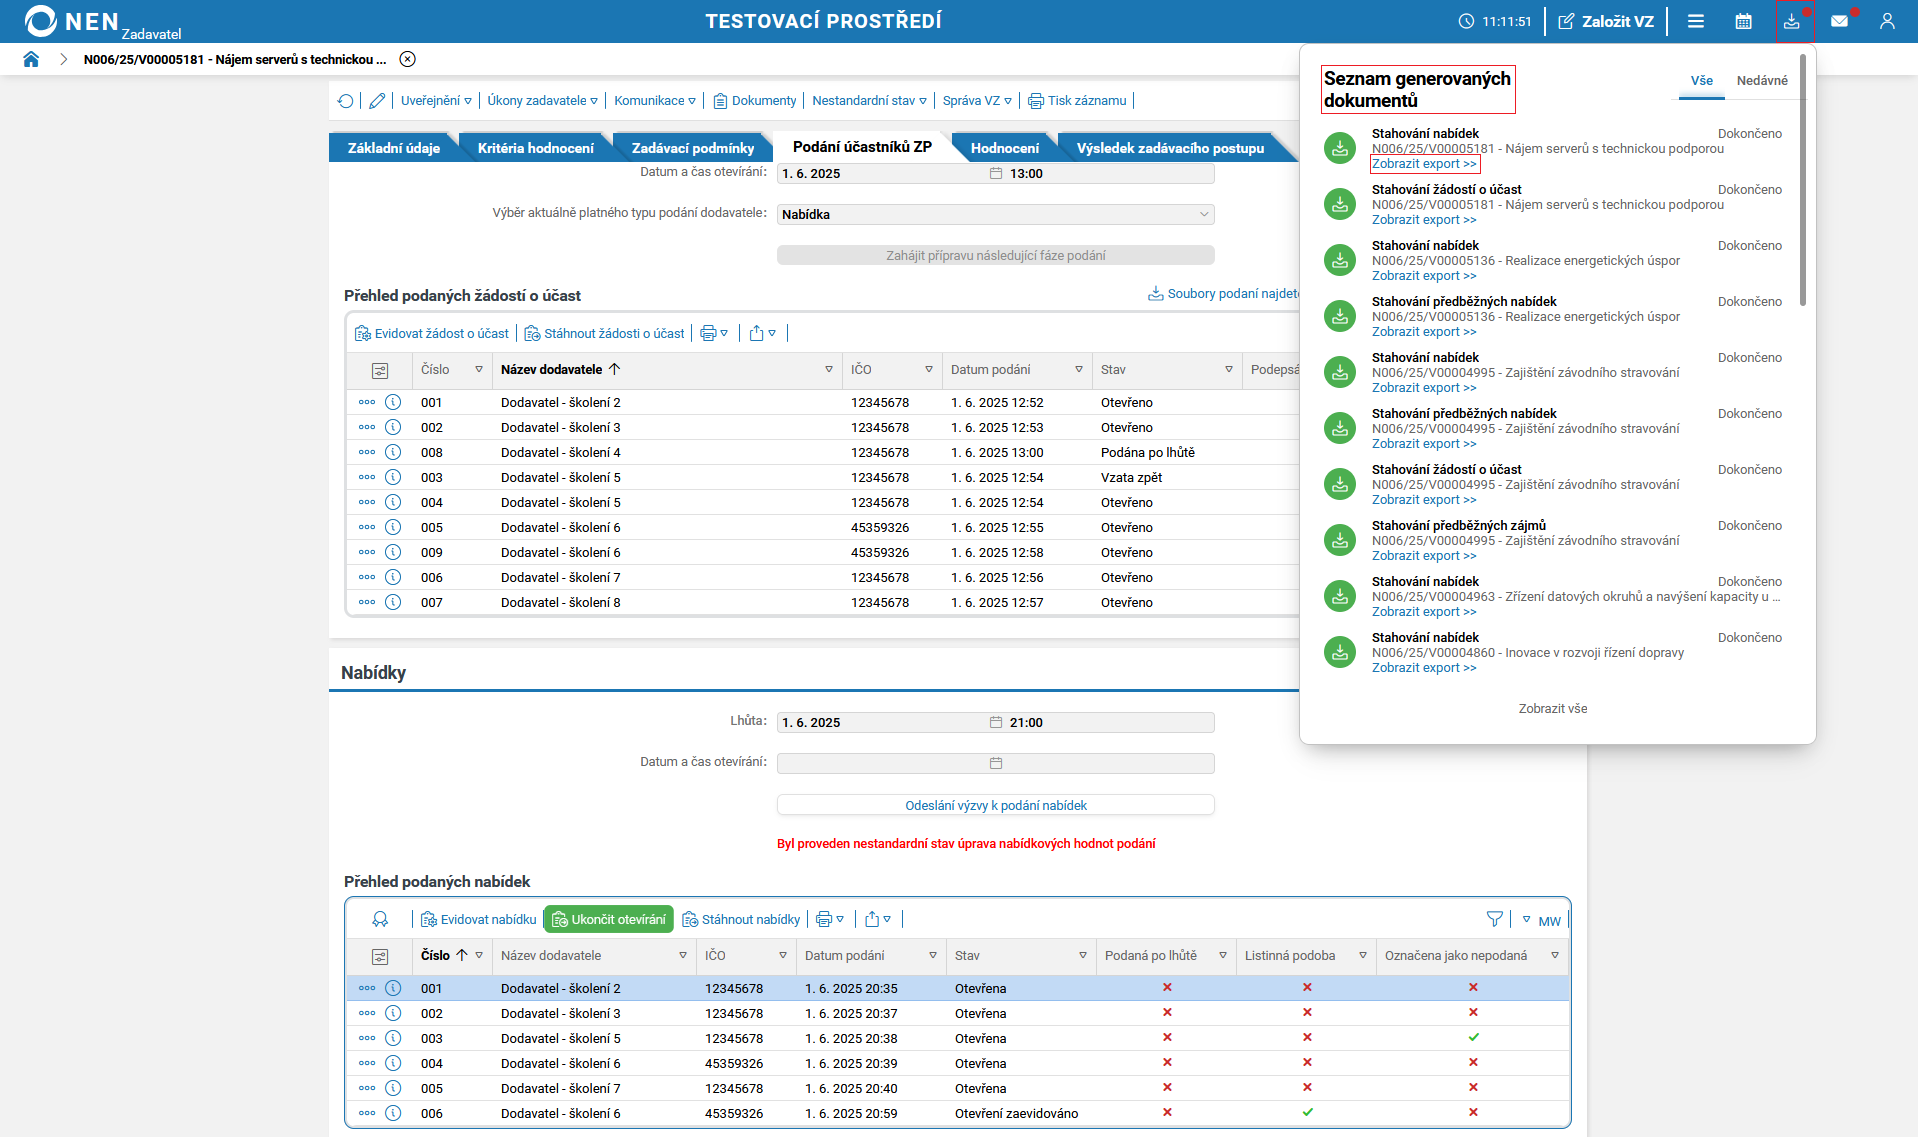This screenshot has height=1137, width=1918.
Task: Open info icon for offer 003
Action: pos(393,1038)
